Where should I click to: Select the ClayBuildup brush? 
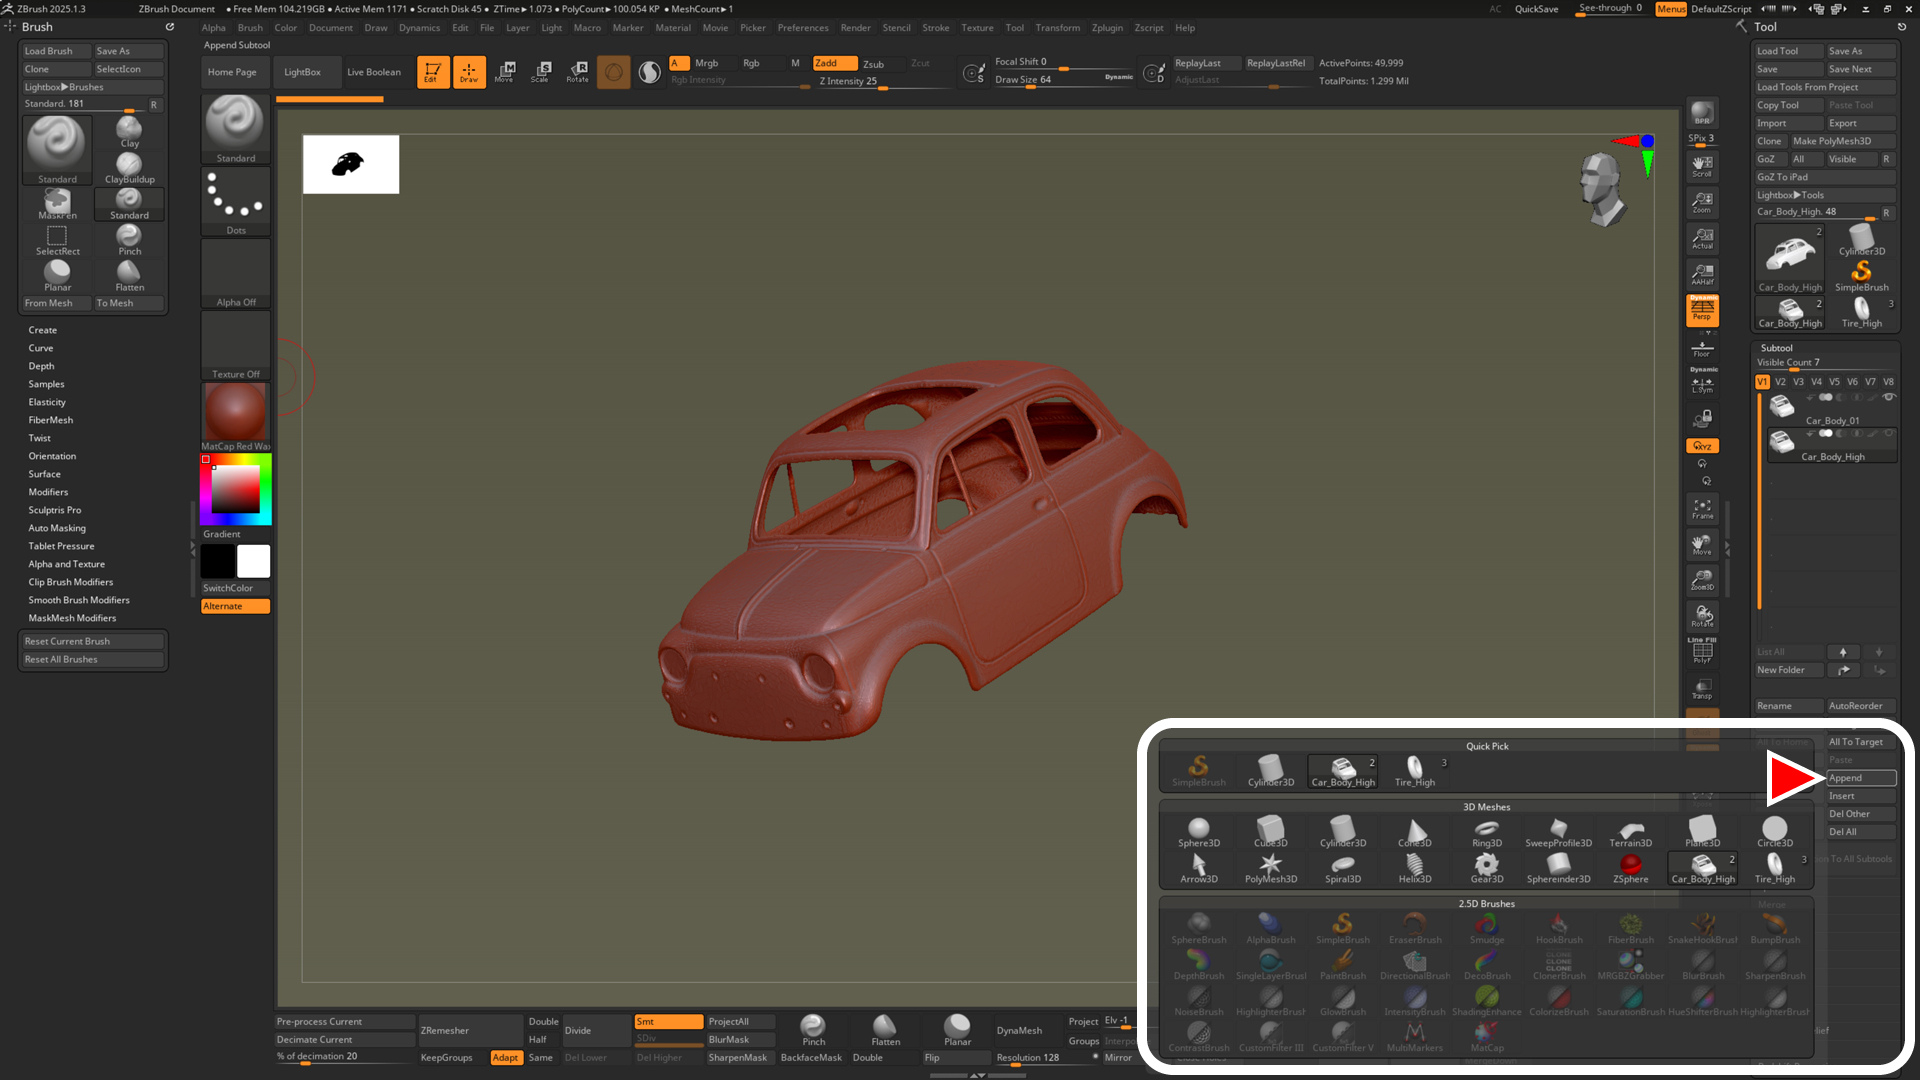click(130, 169)
